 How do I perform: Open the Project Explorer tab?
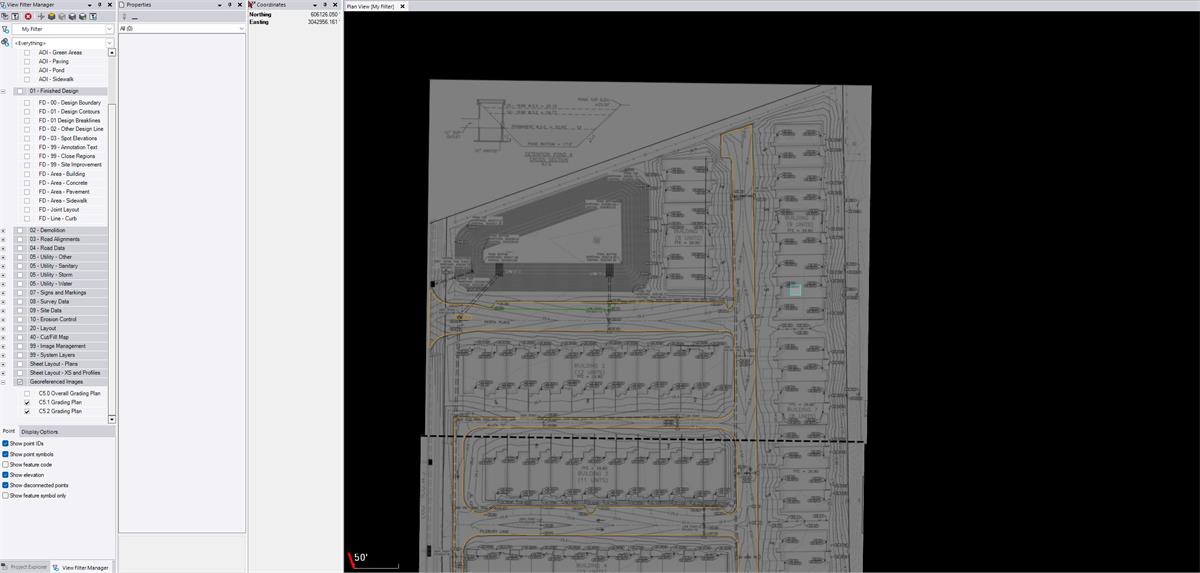(25, 567)
